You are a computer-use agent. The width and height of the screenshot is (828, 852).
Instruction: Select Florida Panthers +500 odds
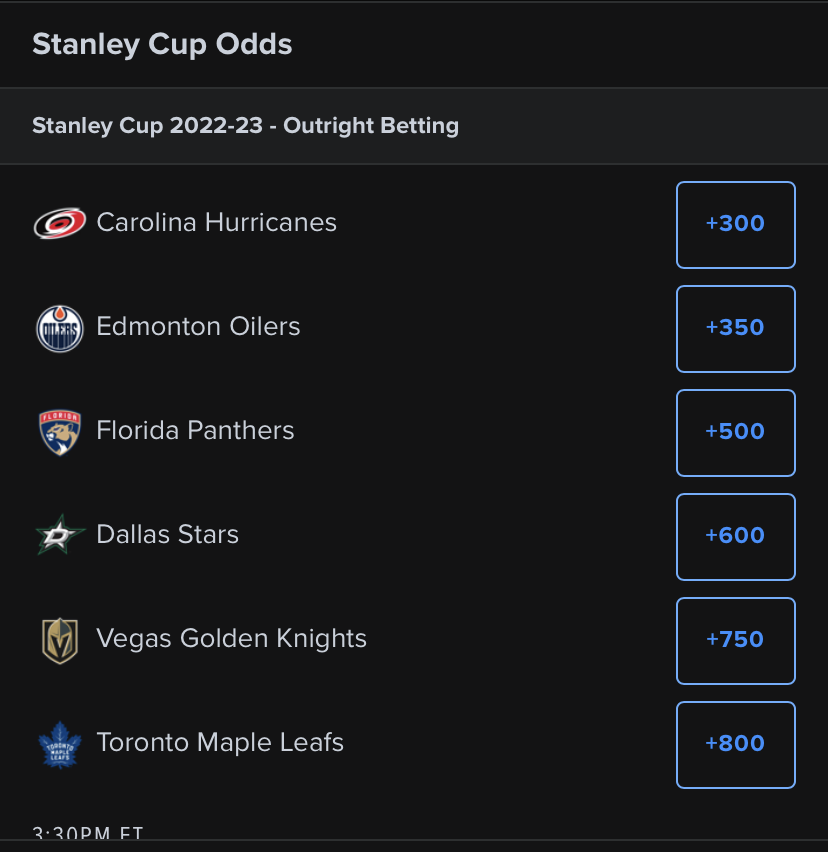(736, 433)
